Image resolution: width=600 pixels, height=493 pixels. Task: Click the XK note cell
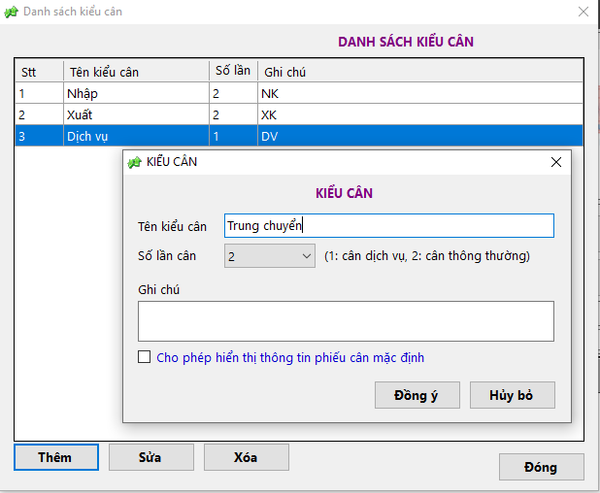pyautogui.click(x=420, y=115)
